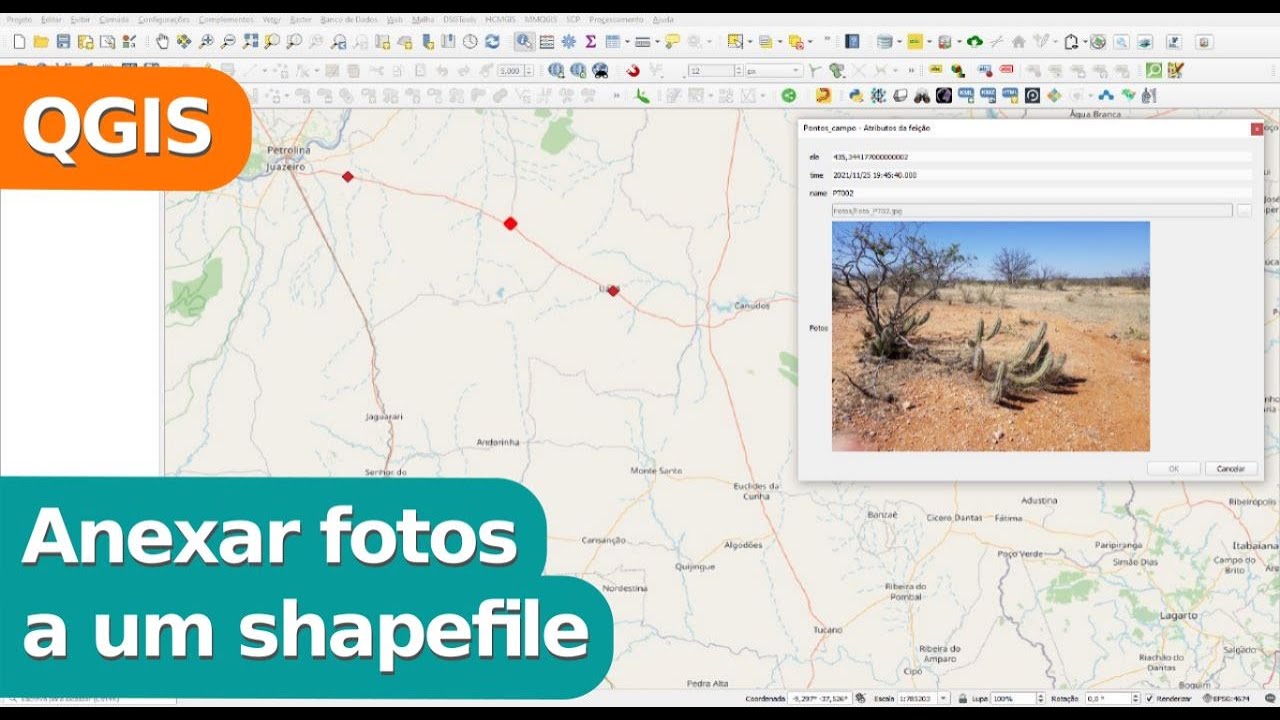This screenshot has width=1280, height=720.
Task: Click the large red point marker on map
Action: click(510, 223)
